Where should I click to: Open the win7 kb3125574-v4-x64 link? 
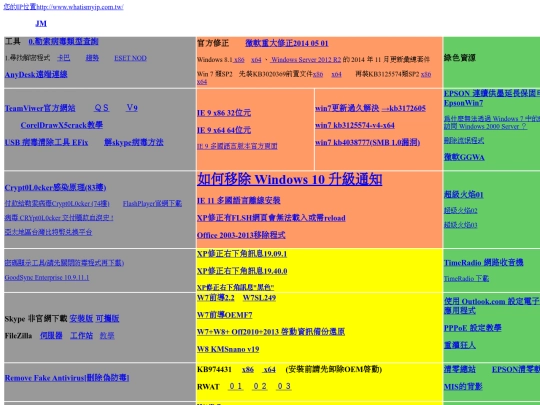pyautogui.click(x=355, y=125)
